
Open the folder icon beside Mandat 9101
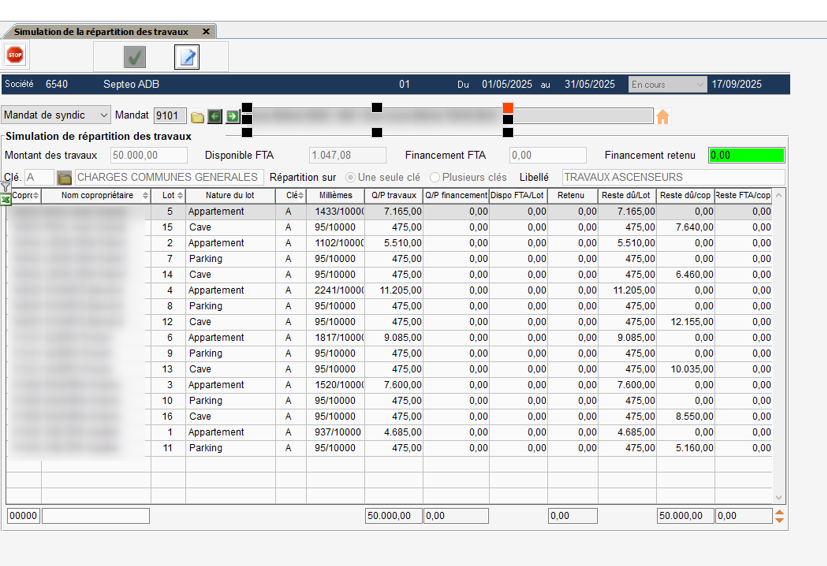pos(198,117)
